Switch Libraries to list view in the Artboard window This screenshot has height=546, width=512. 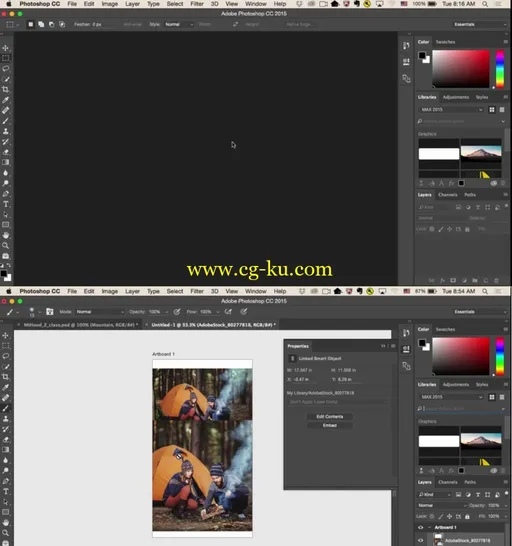[x=502, y=397]
